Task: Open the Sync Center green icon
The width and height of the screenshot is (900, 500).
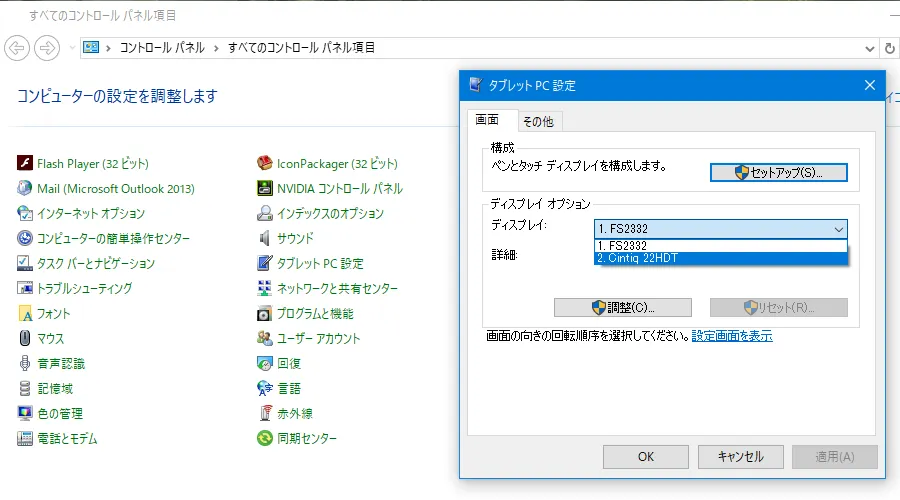Action: coord(265,438)
